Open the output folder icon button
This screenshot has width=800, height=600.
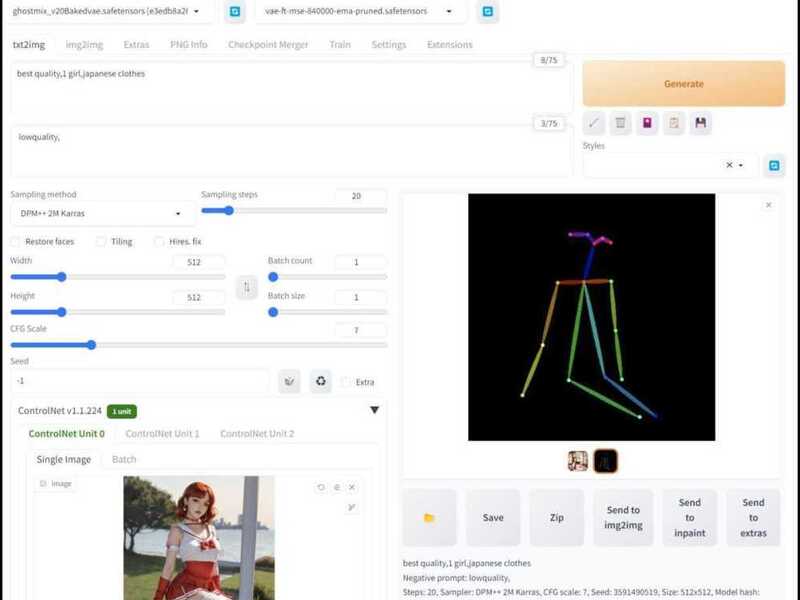pyautogui.click(x=429, y=517)
